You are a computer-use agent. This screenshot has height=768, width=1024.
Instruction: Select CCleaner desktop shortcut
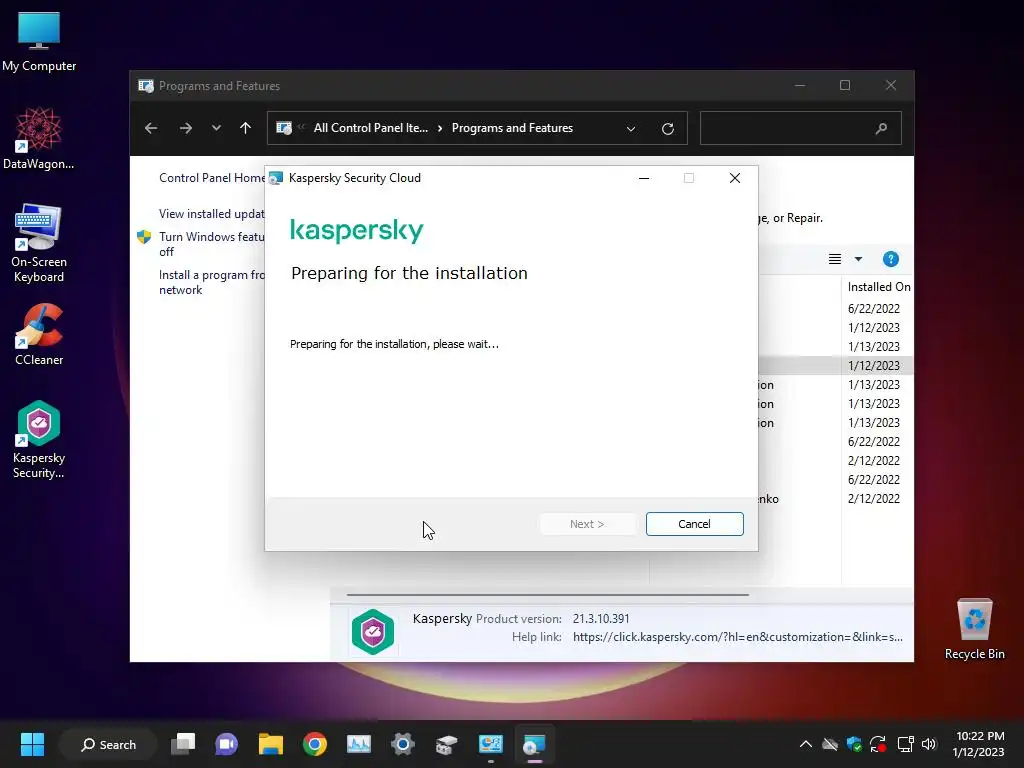coord(39,334)
